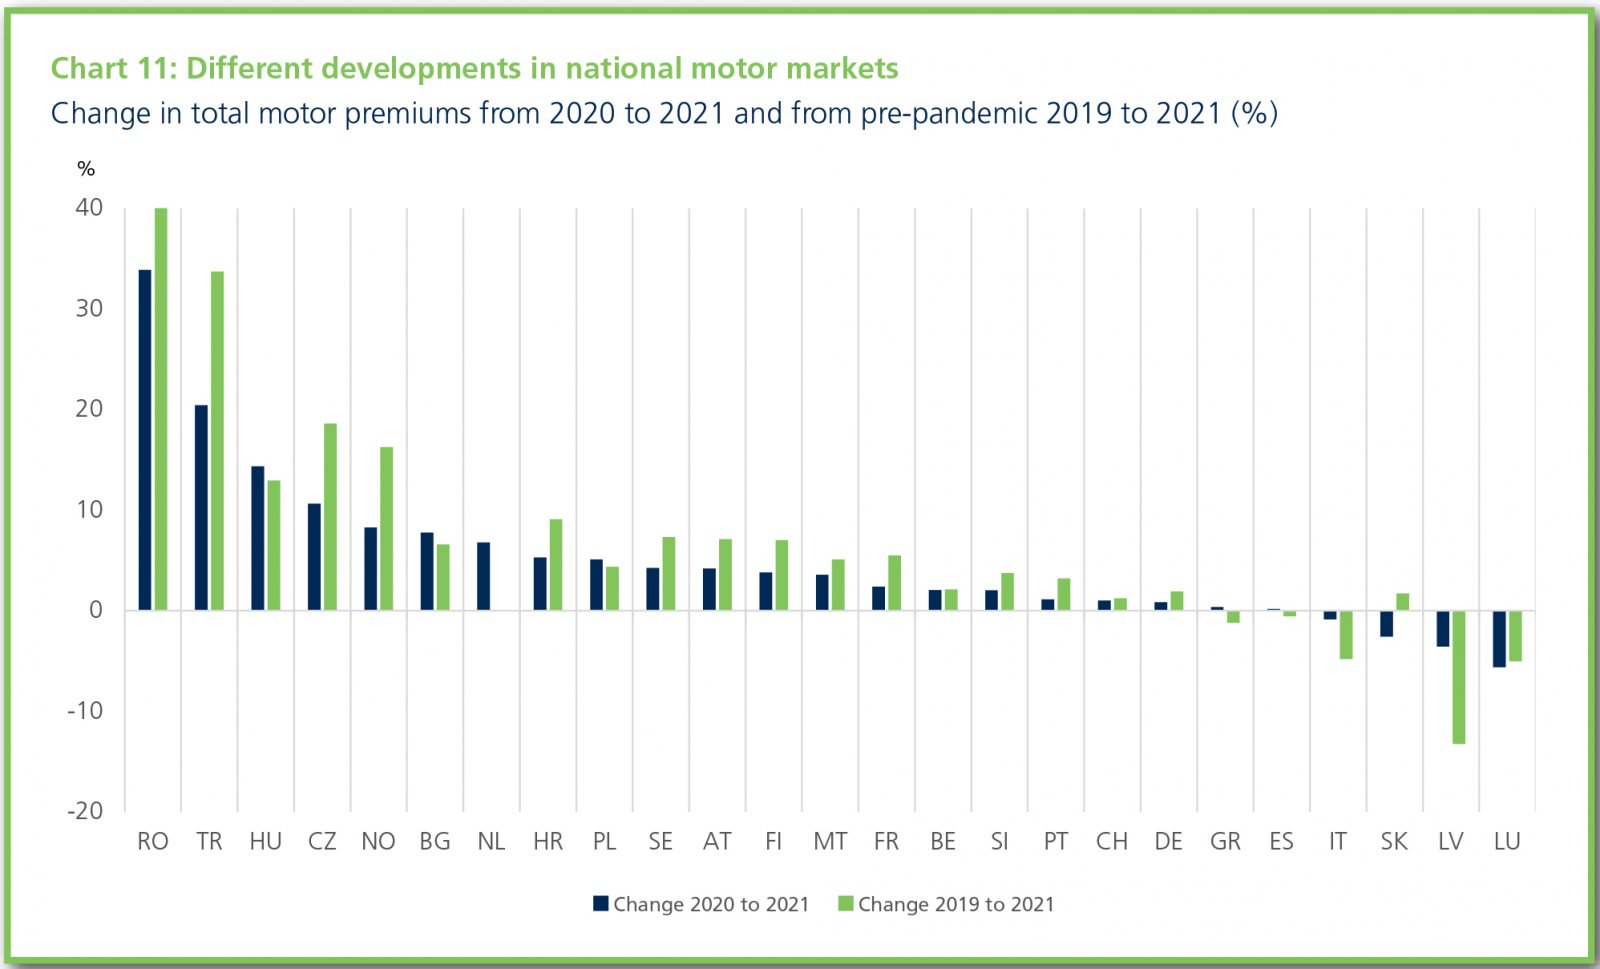Image resolution: width=1600 pixels, height=969 pixels.
Task: Select the negative green bar for IT
Action: 1346,635
